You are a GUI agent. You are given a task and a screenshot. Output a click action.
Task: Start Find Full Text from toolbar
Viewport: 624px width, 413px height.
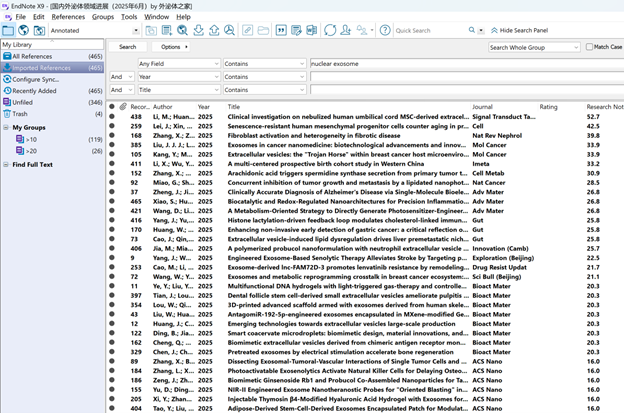229,30
